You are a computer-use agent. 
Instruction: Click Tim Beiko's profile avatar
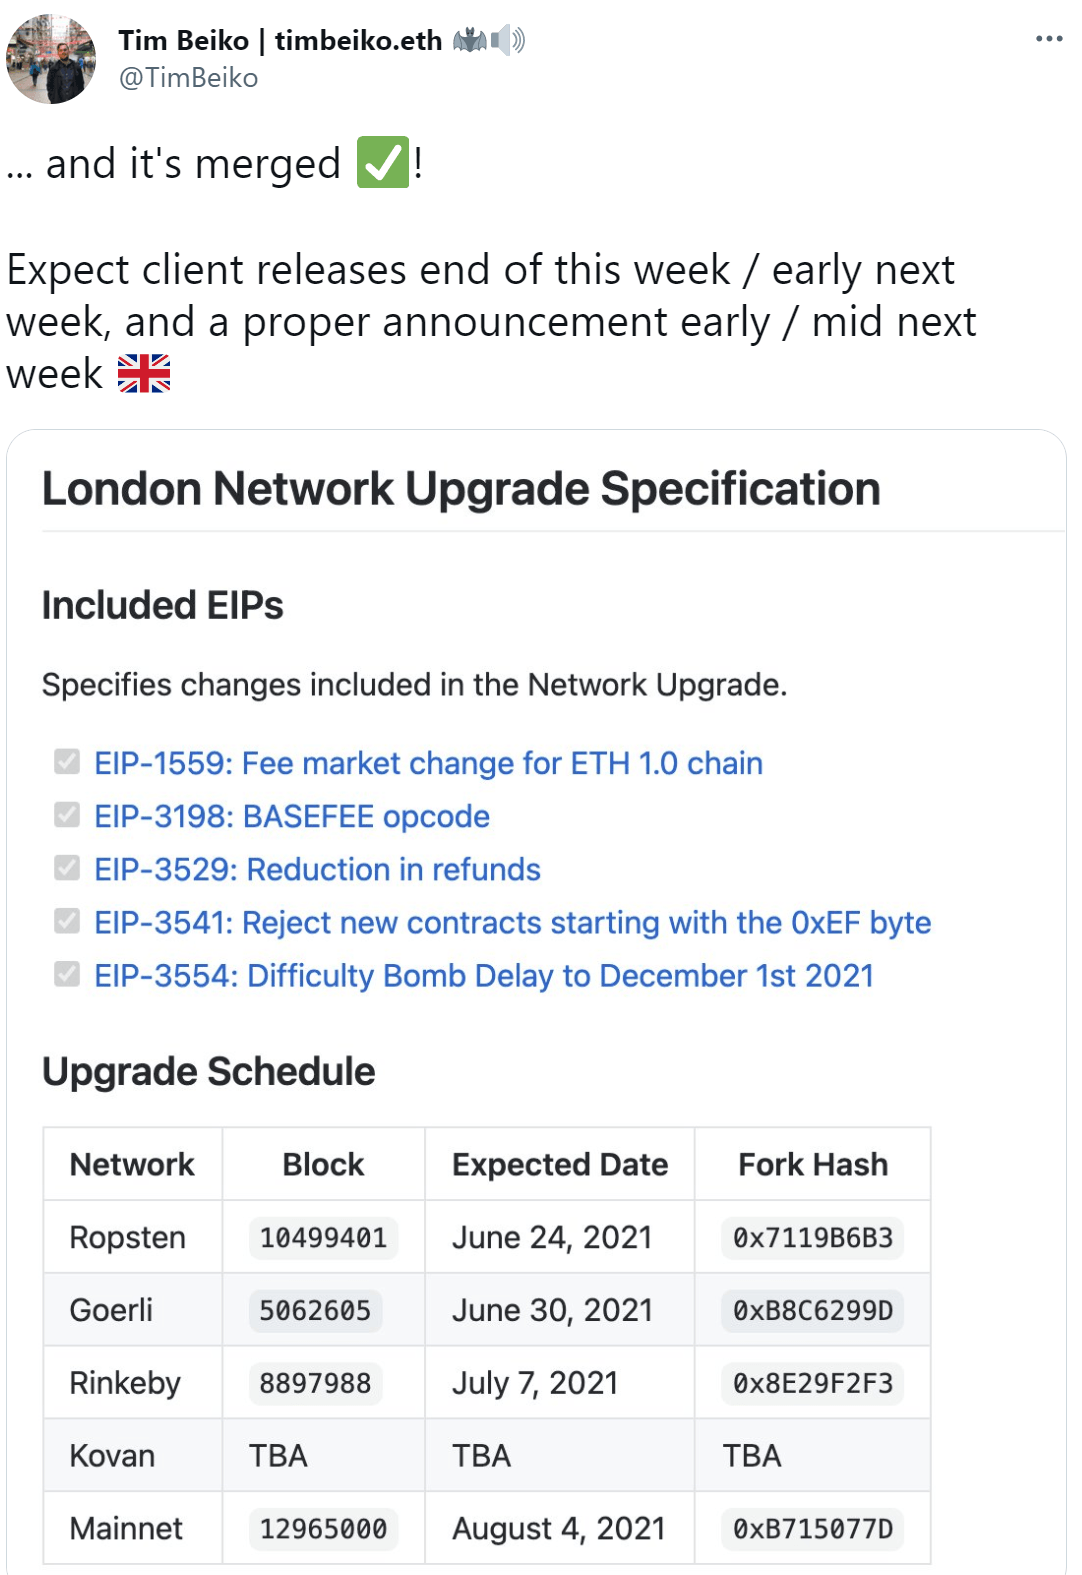[51, 59]
